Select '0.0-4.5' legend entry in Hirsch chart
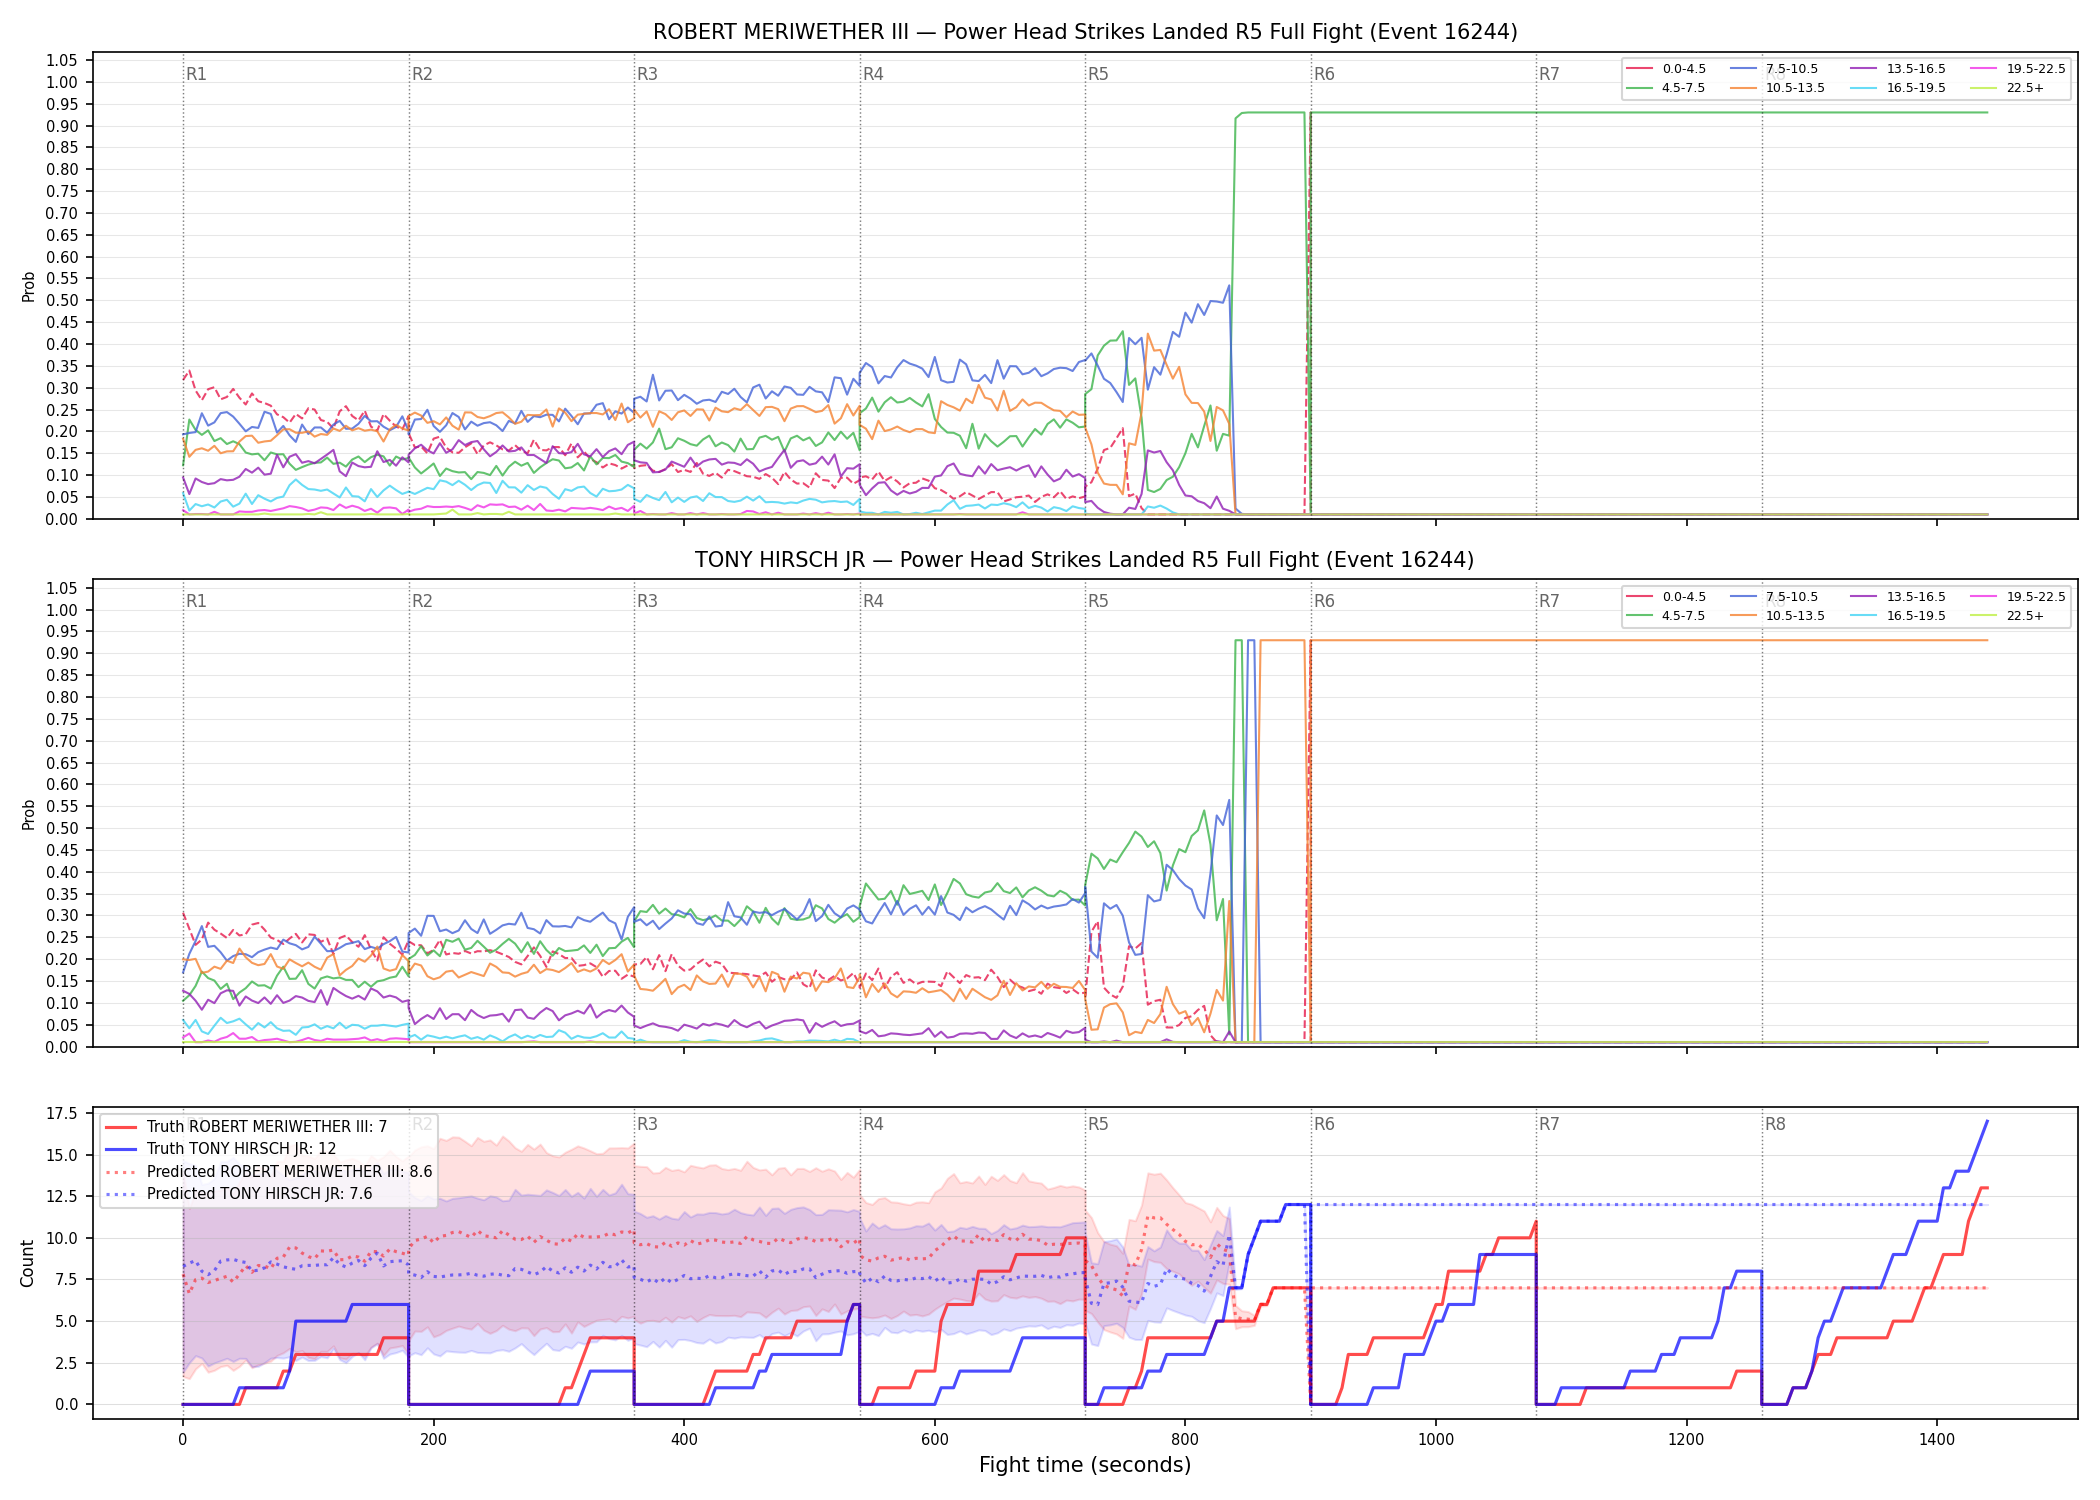This screenshot has height=1500, width=2100. point(1666,597)
